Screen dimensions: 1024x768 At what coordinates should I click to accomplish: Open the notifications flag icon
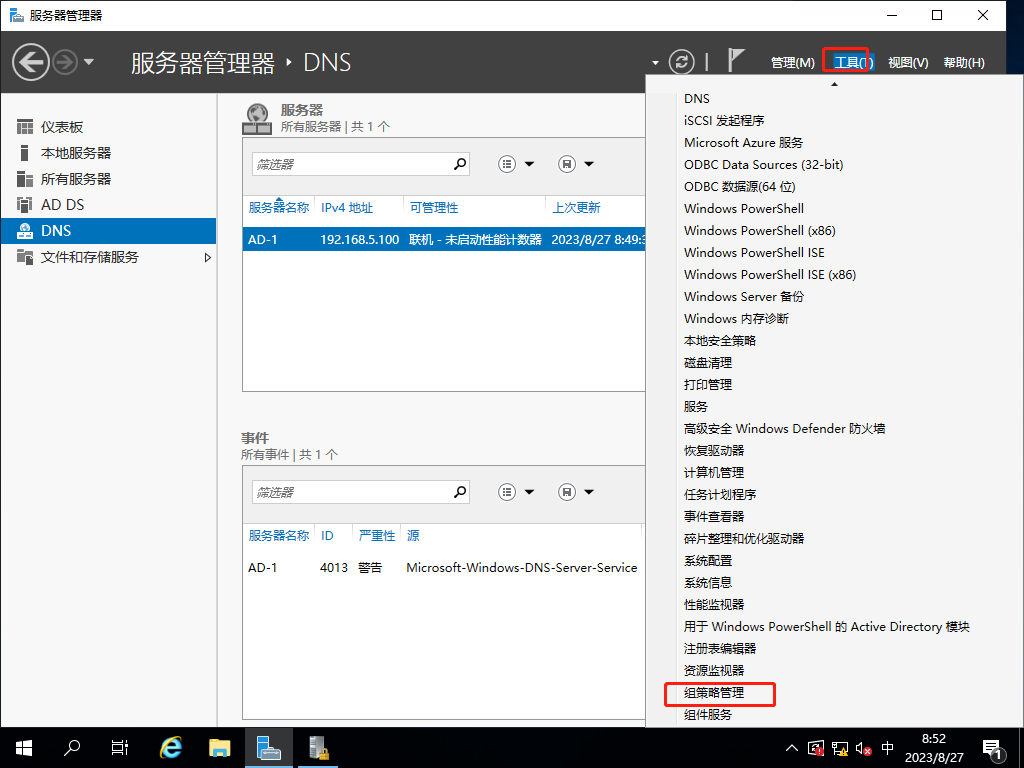[x=735, y=60]
